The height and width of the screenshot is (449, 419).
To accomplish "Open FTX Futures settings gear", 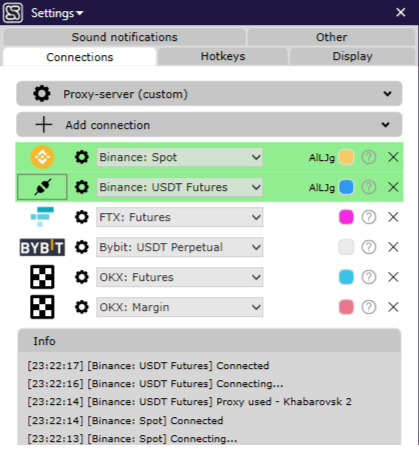I will tap(82, 217).
